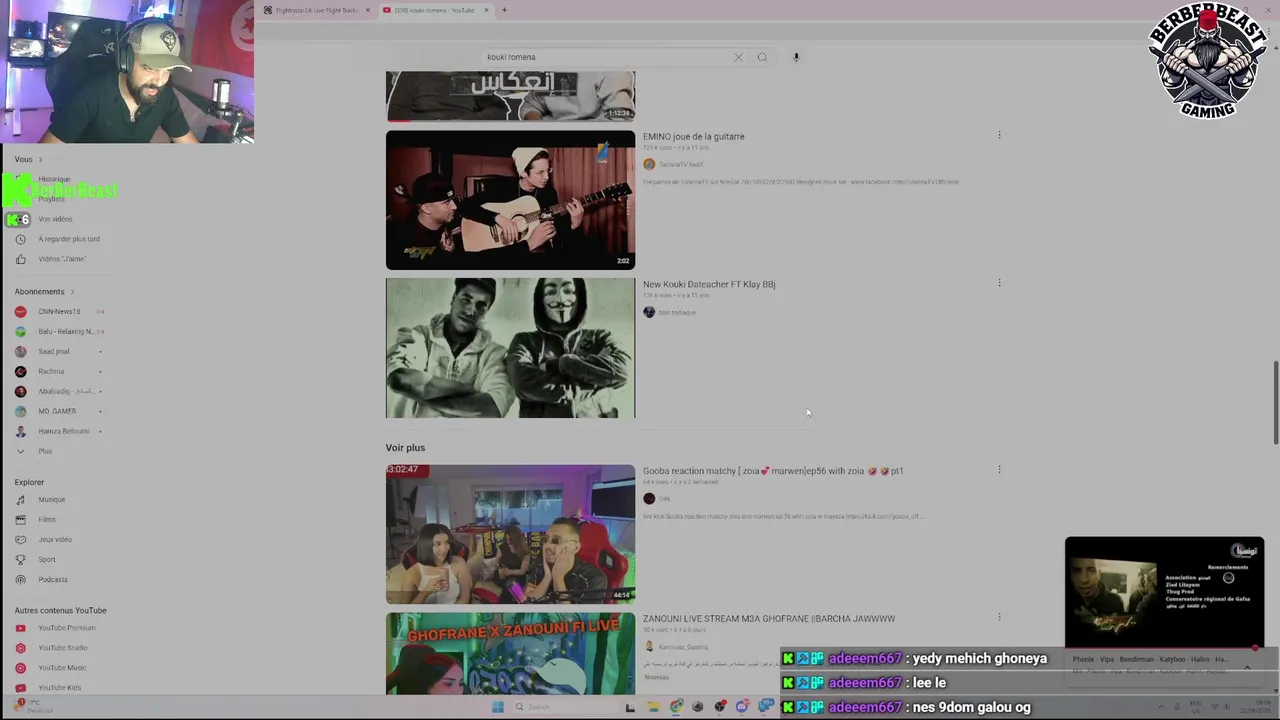This screenshot has width=1280, height=720.
Task: Open Gooba reaction matchy title link
Action: [x=773, y=471]
